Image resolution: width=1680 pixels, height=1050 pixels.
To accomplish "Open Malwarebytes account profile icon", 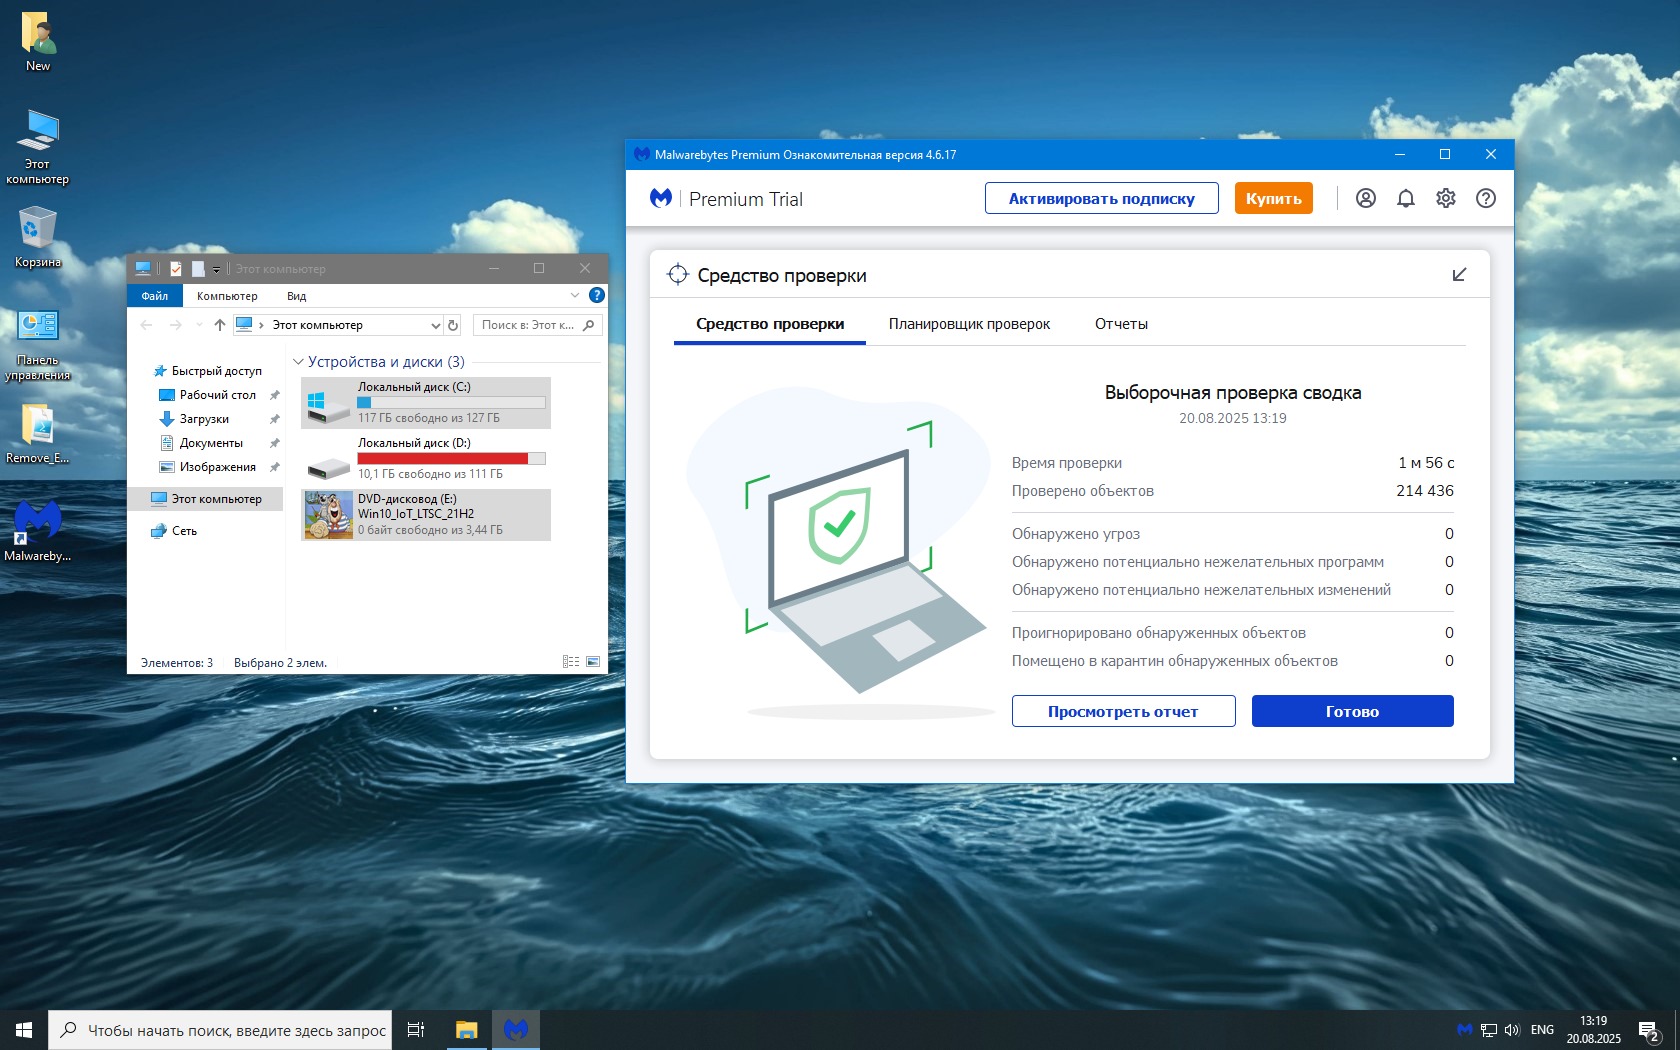I will 1365,198.
